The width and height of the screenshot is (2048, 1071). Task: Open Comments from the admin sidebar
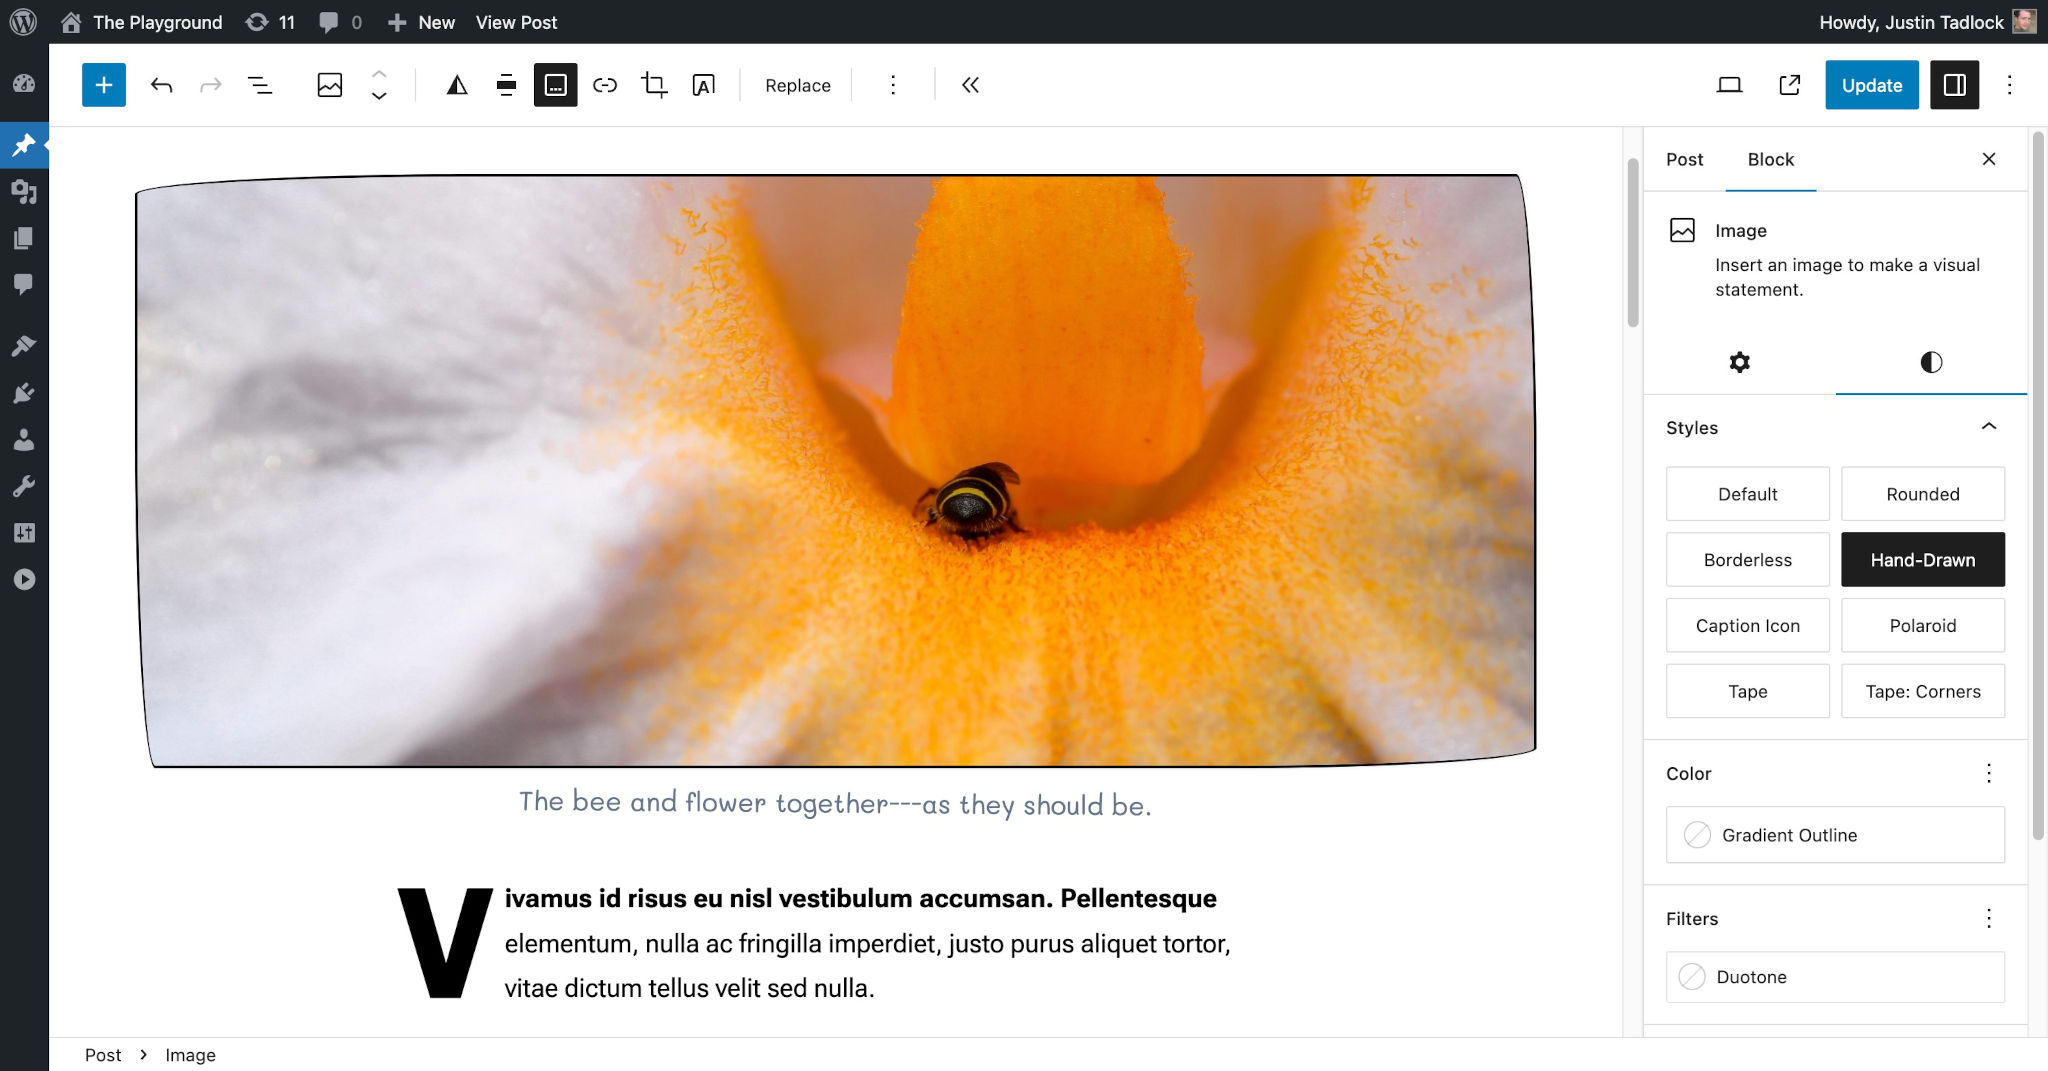pyautogui.click(x=23, y=284)
